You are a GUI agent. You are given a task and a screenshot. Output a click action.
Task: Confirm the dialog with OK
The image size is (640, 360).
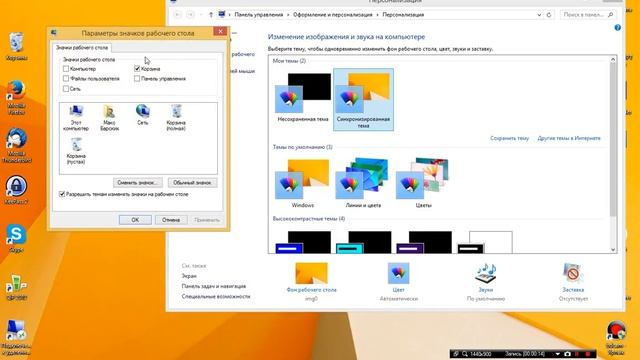point(135,220)
